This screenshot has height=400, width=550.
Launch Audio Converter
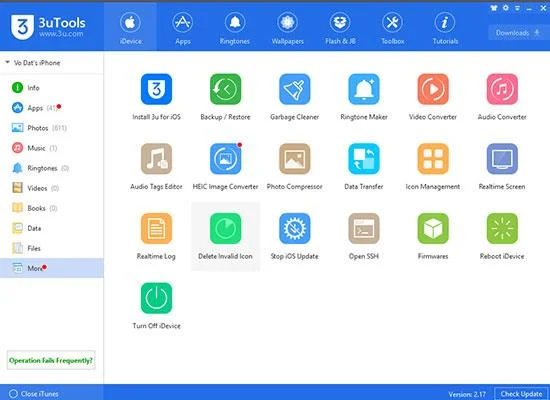click(x=502, y=89)
